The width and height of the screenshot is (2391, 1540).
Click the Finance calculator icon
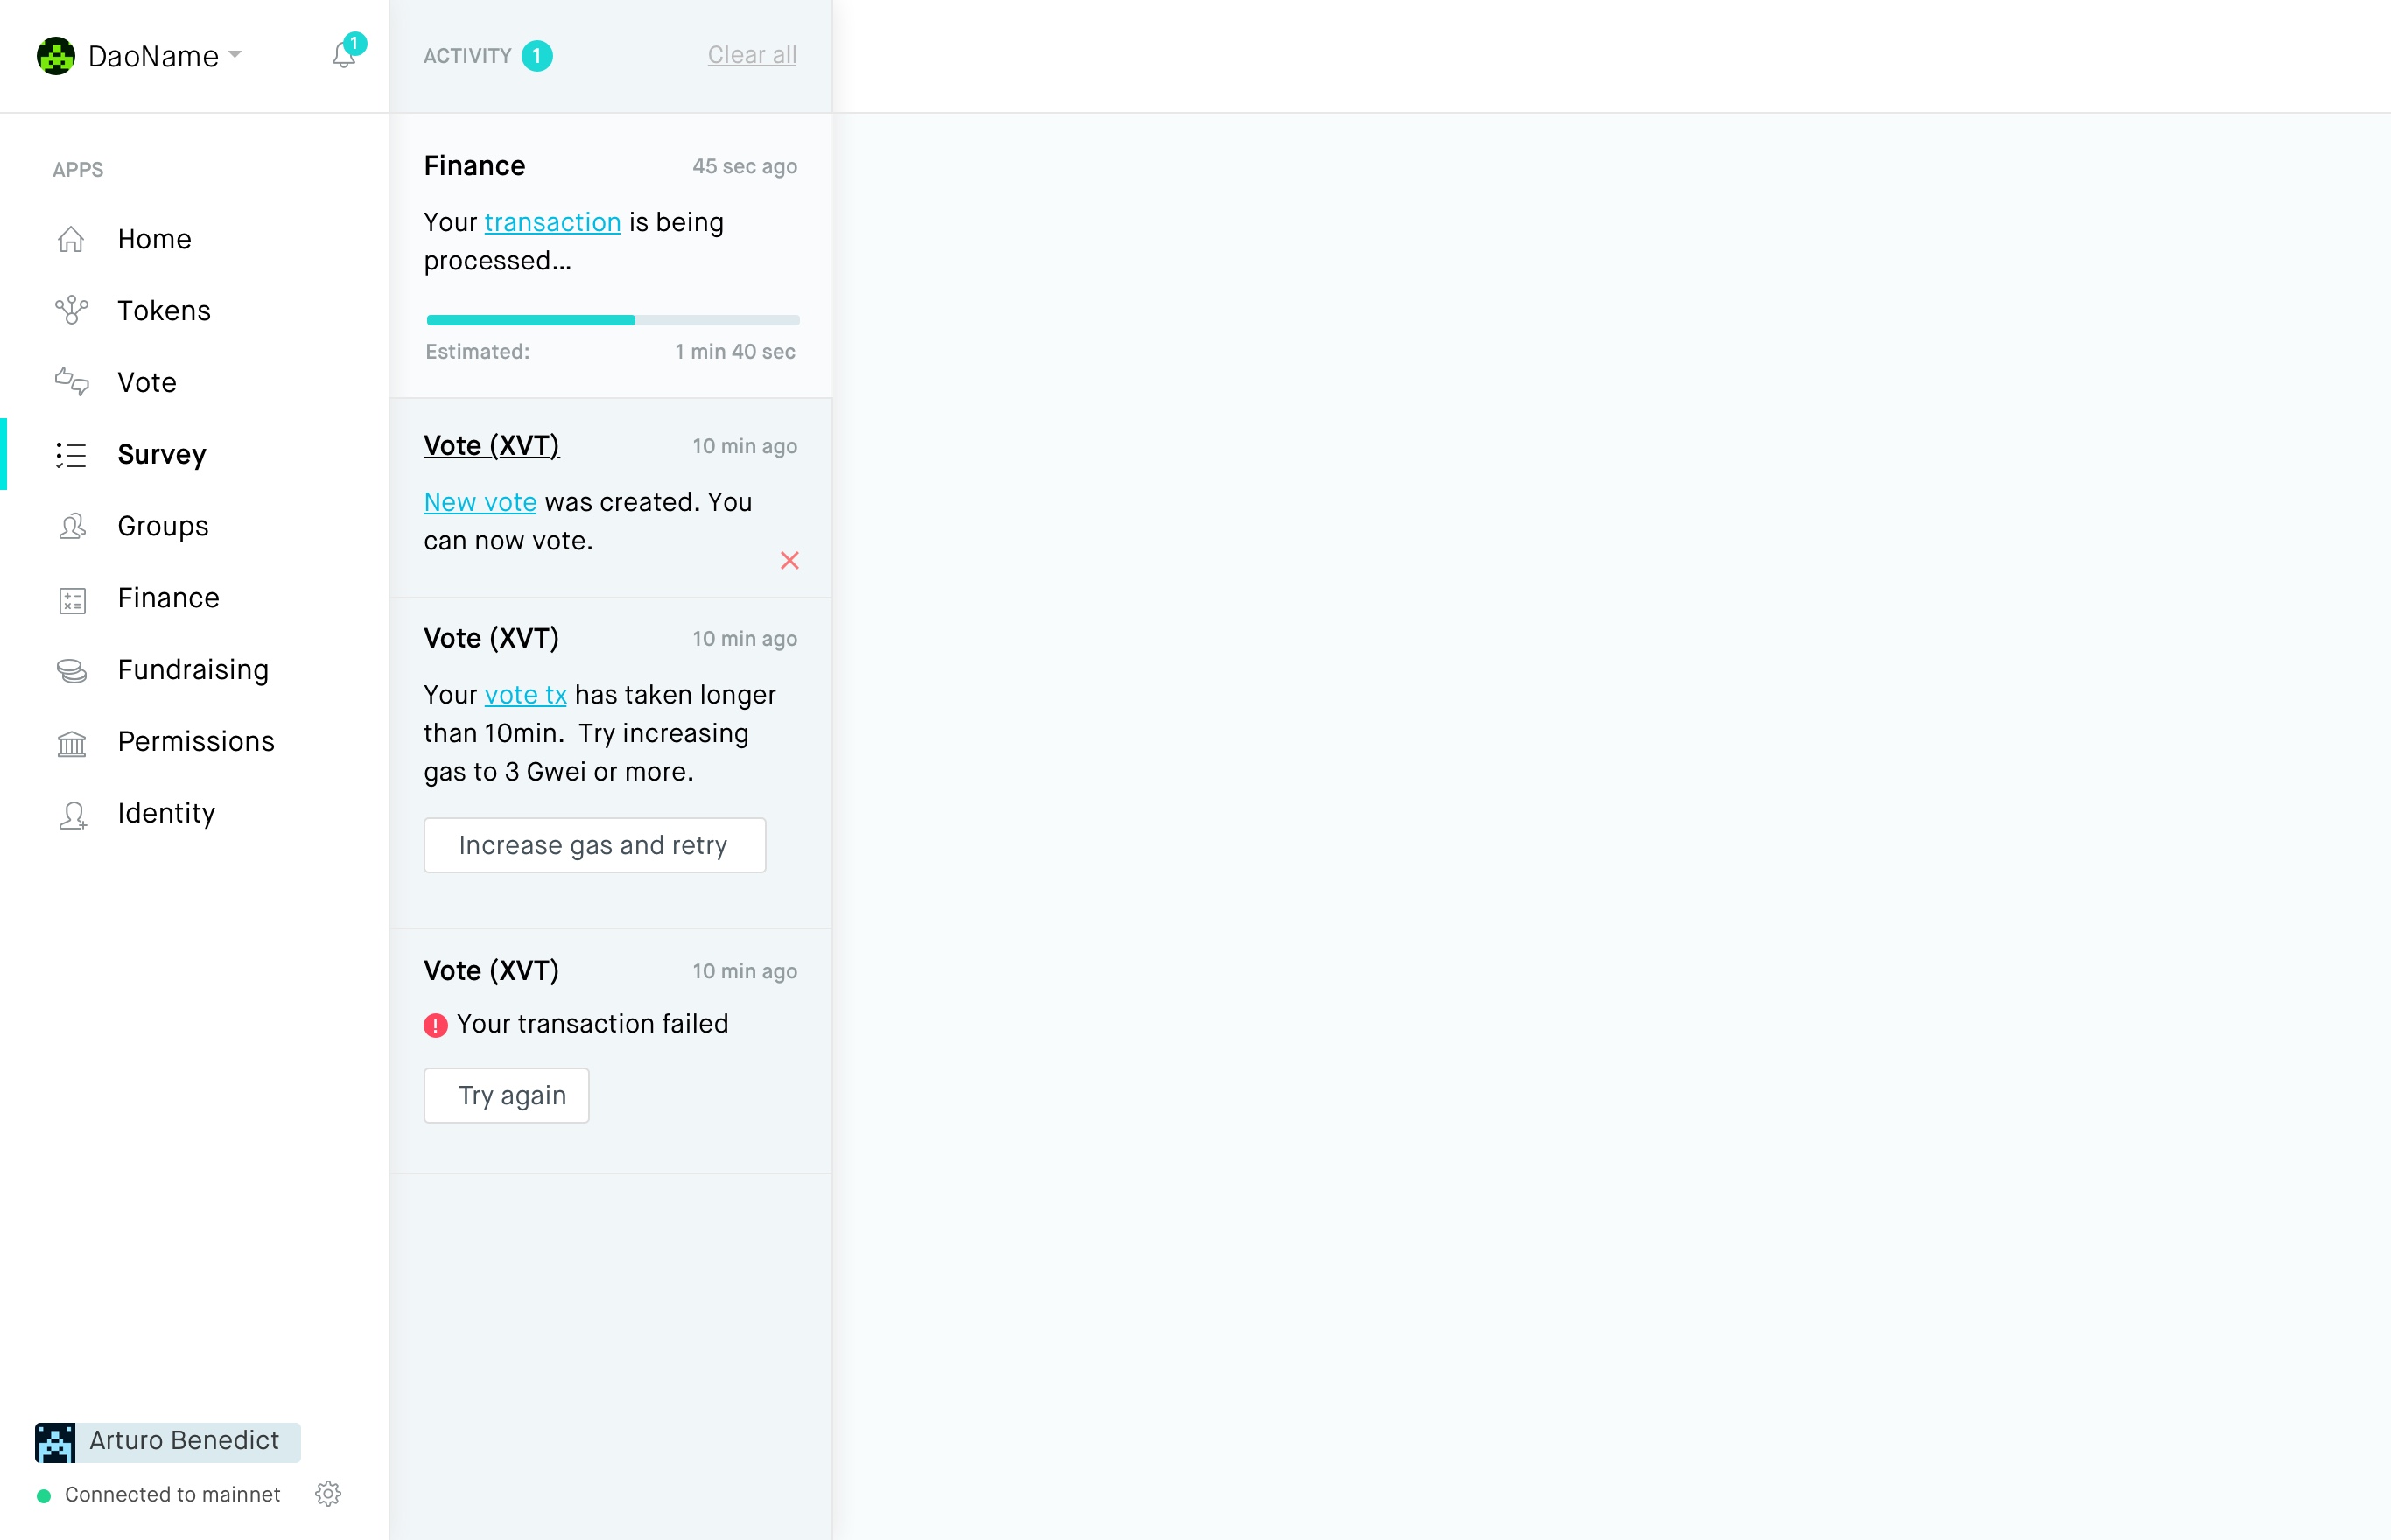(x=71, y=599)
